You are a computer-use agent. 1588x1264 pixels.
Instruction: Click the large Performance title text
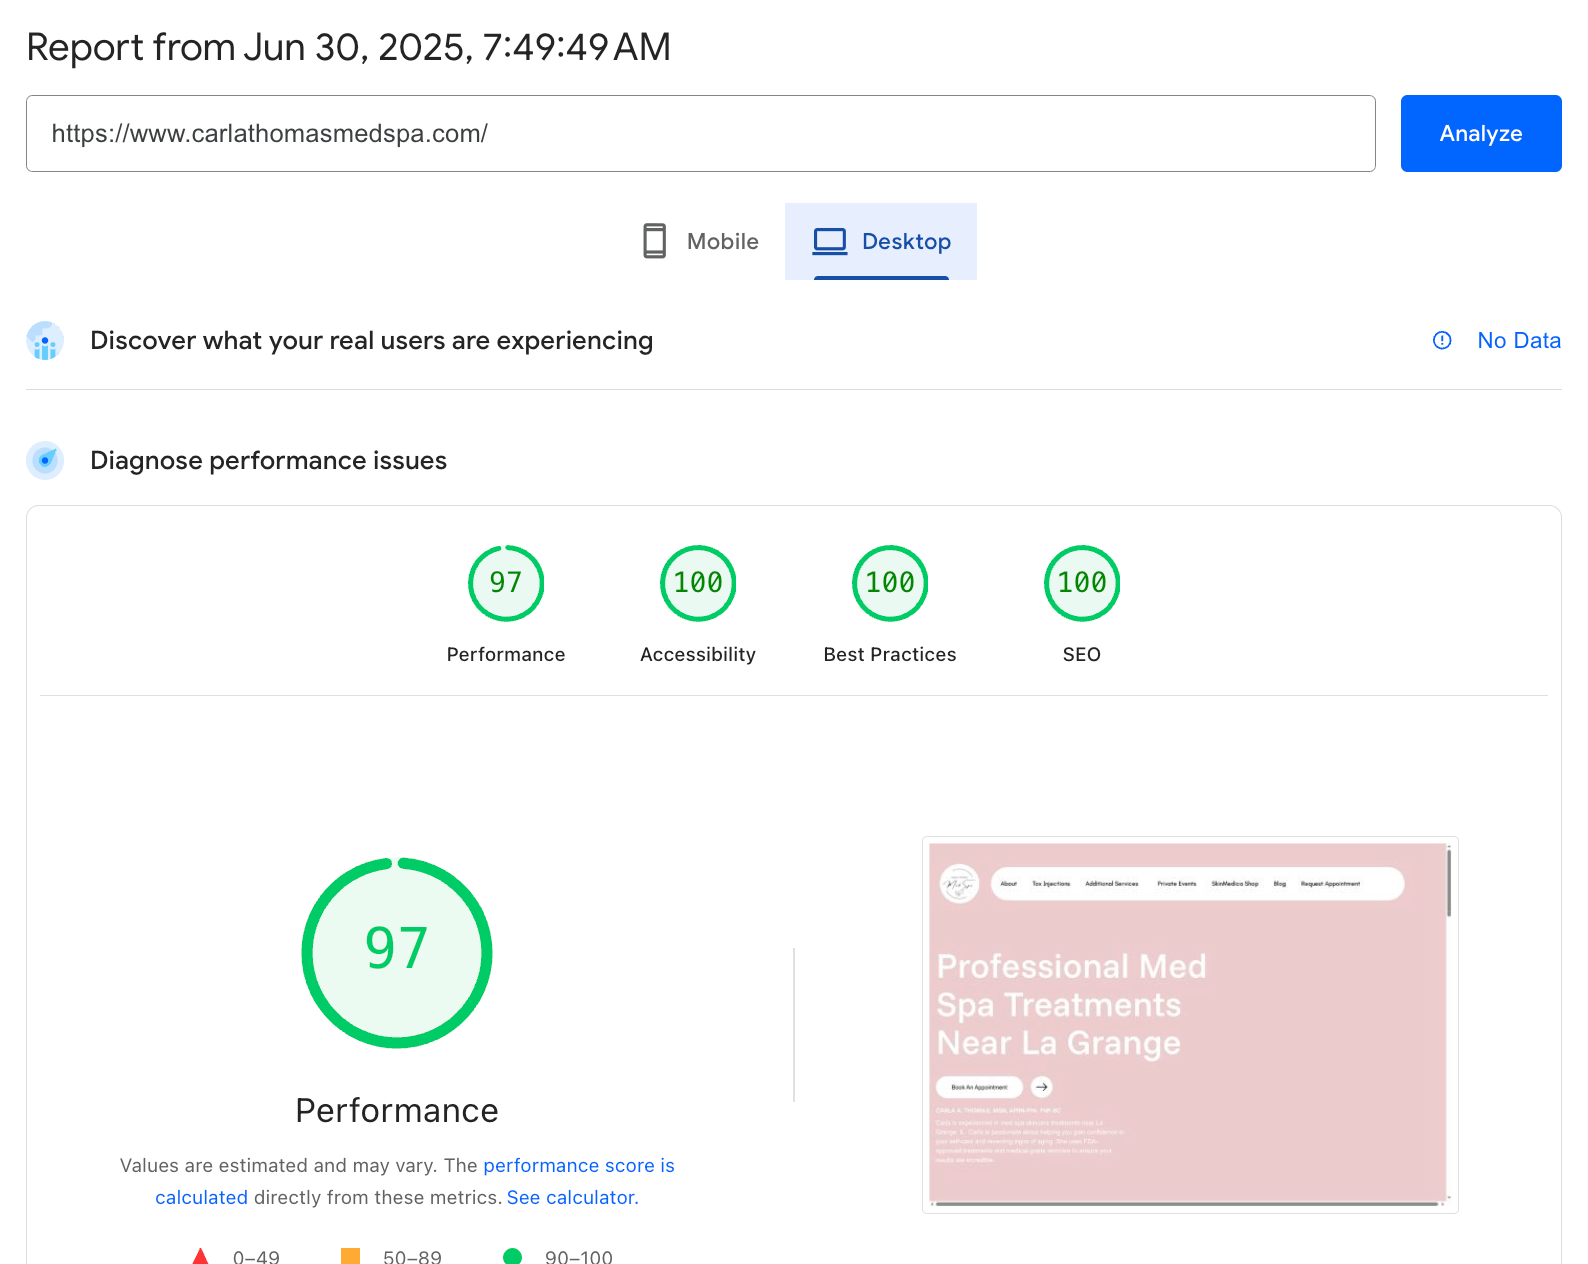point(397,1110)
